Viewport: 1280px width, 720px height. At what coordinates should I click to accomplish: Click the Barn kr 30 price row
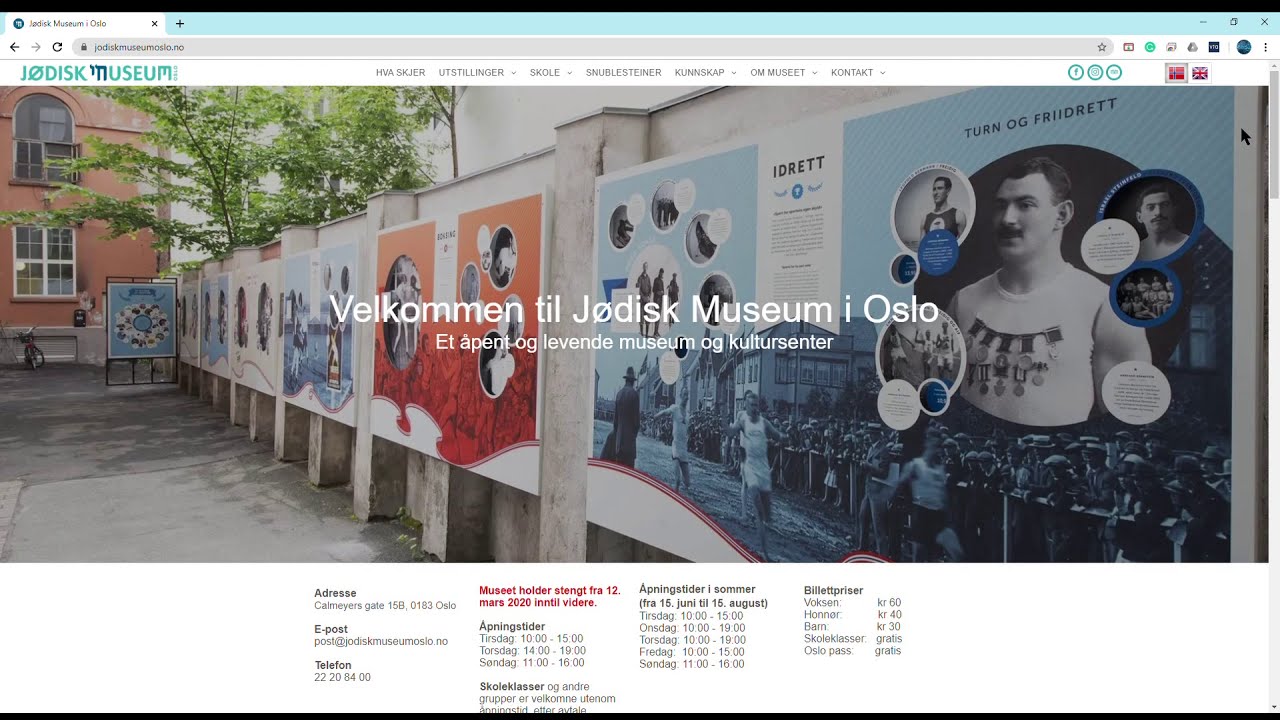click(x=852, y=627)
